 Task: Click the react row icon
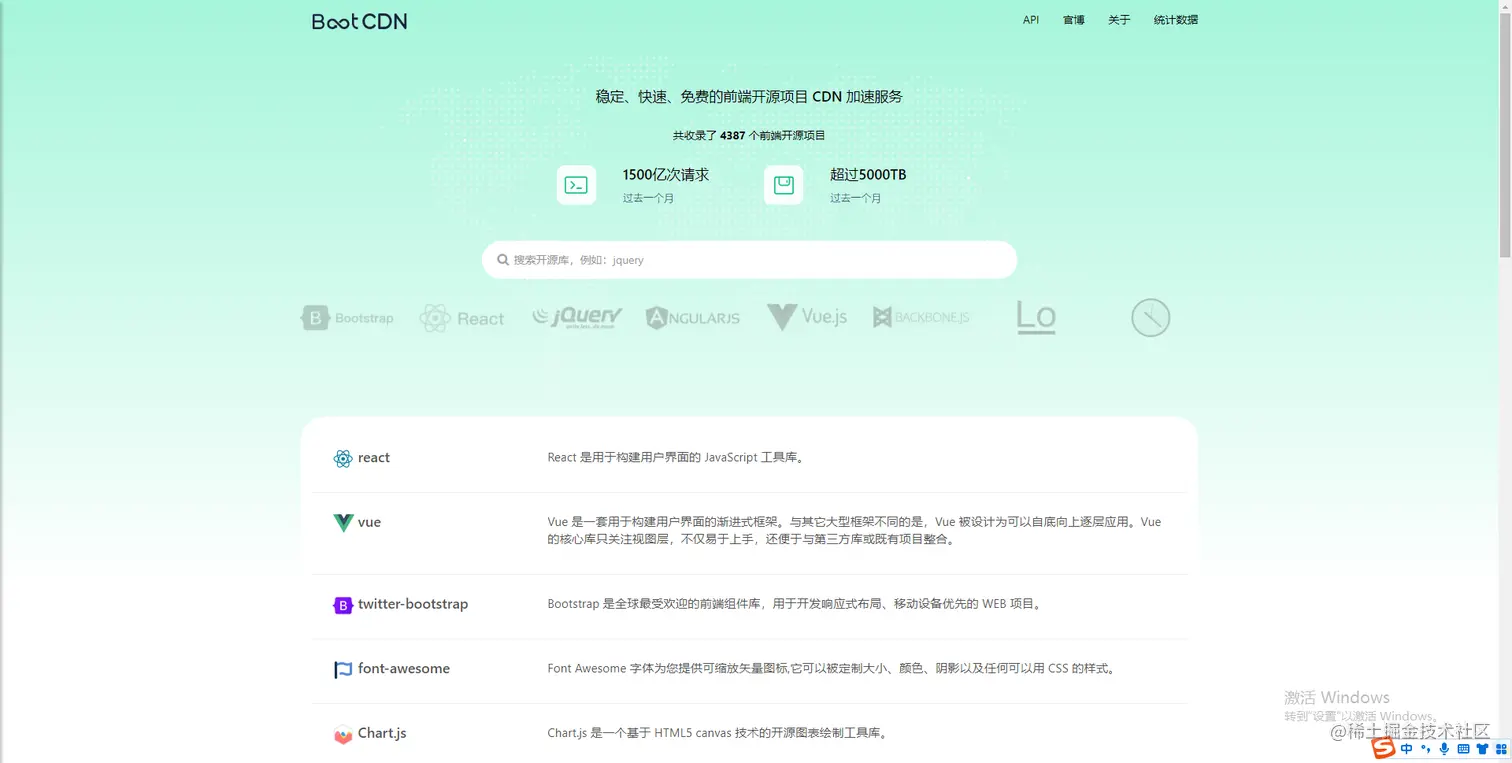pos(343,458)
